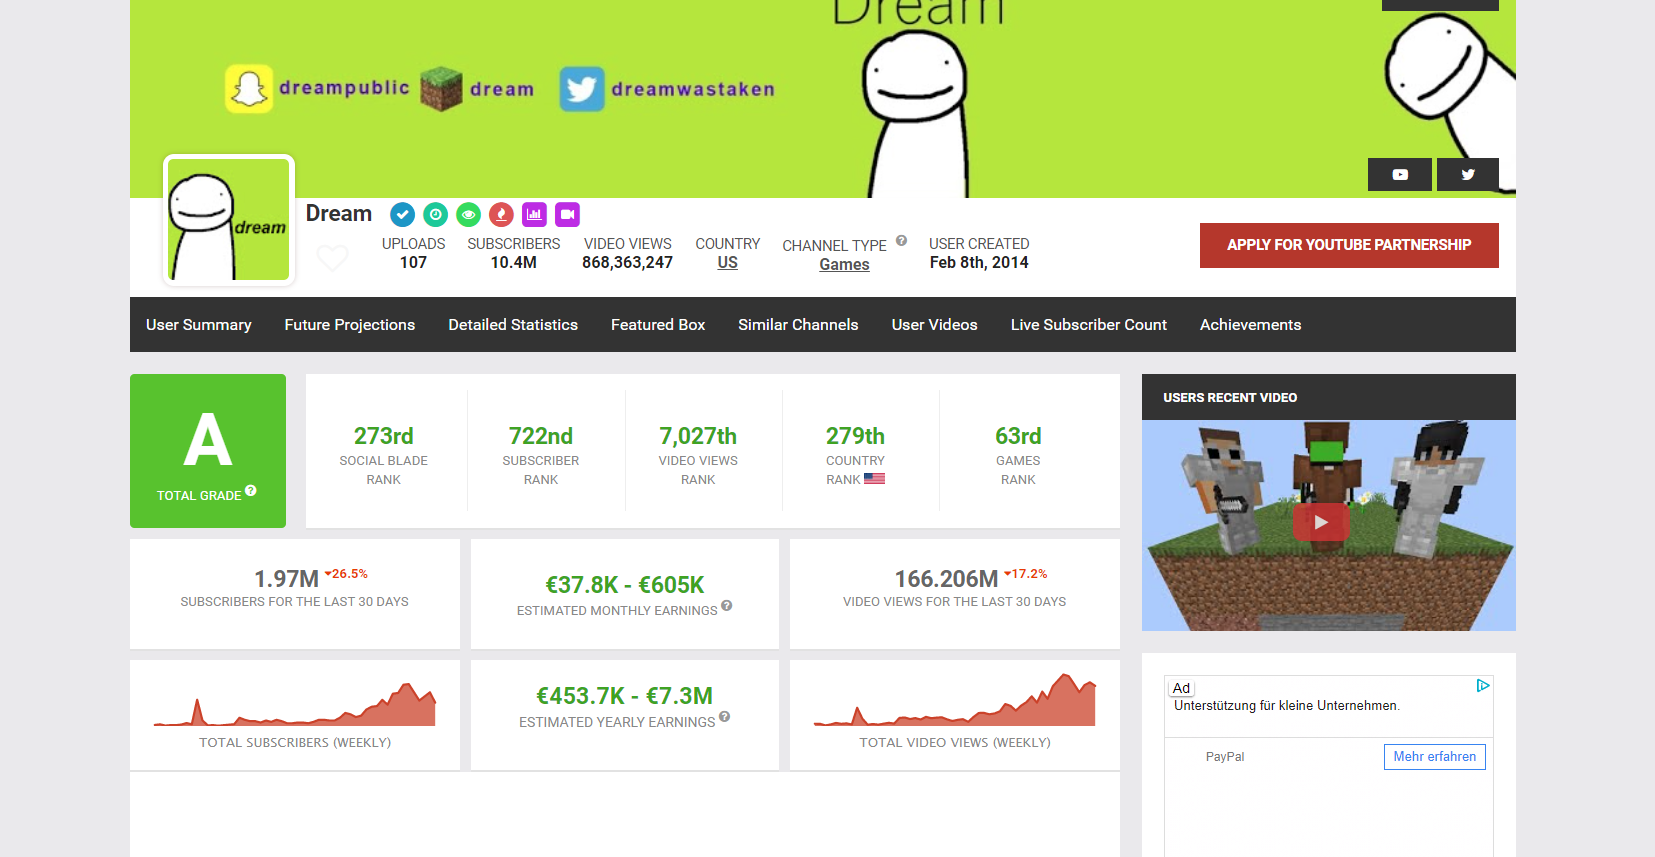Click the 722nd subscriber rank

541,436
